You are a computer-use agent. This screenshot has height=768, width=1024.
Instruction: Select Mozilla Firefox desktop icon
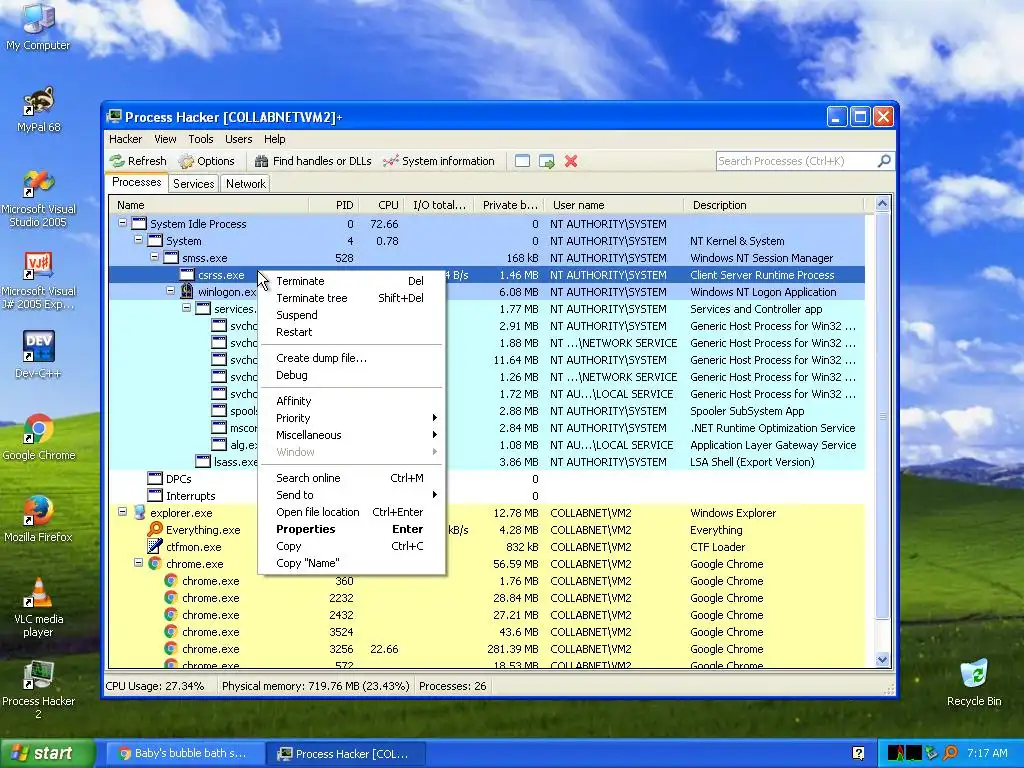pos(39,519)
